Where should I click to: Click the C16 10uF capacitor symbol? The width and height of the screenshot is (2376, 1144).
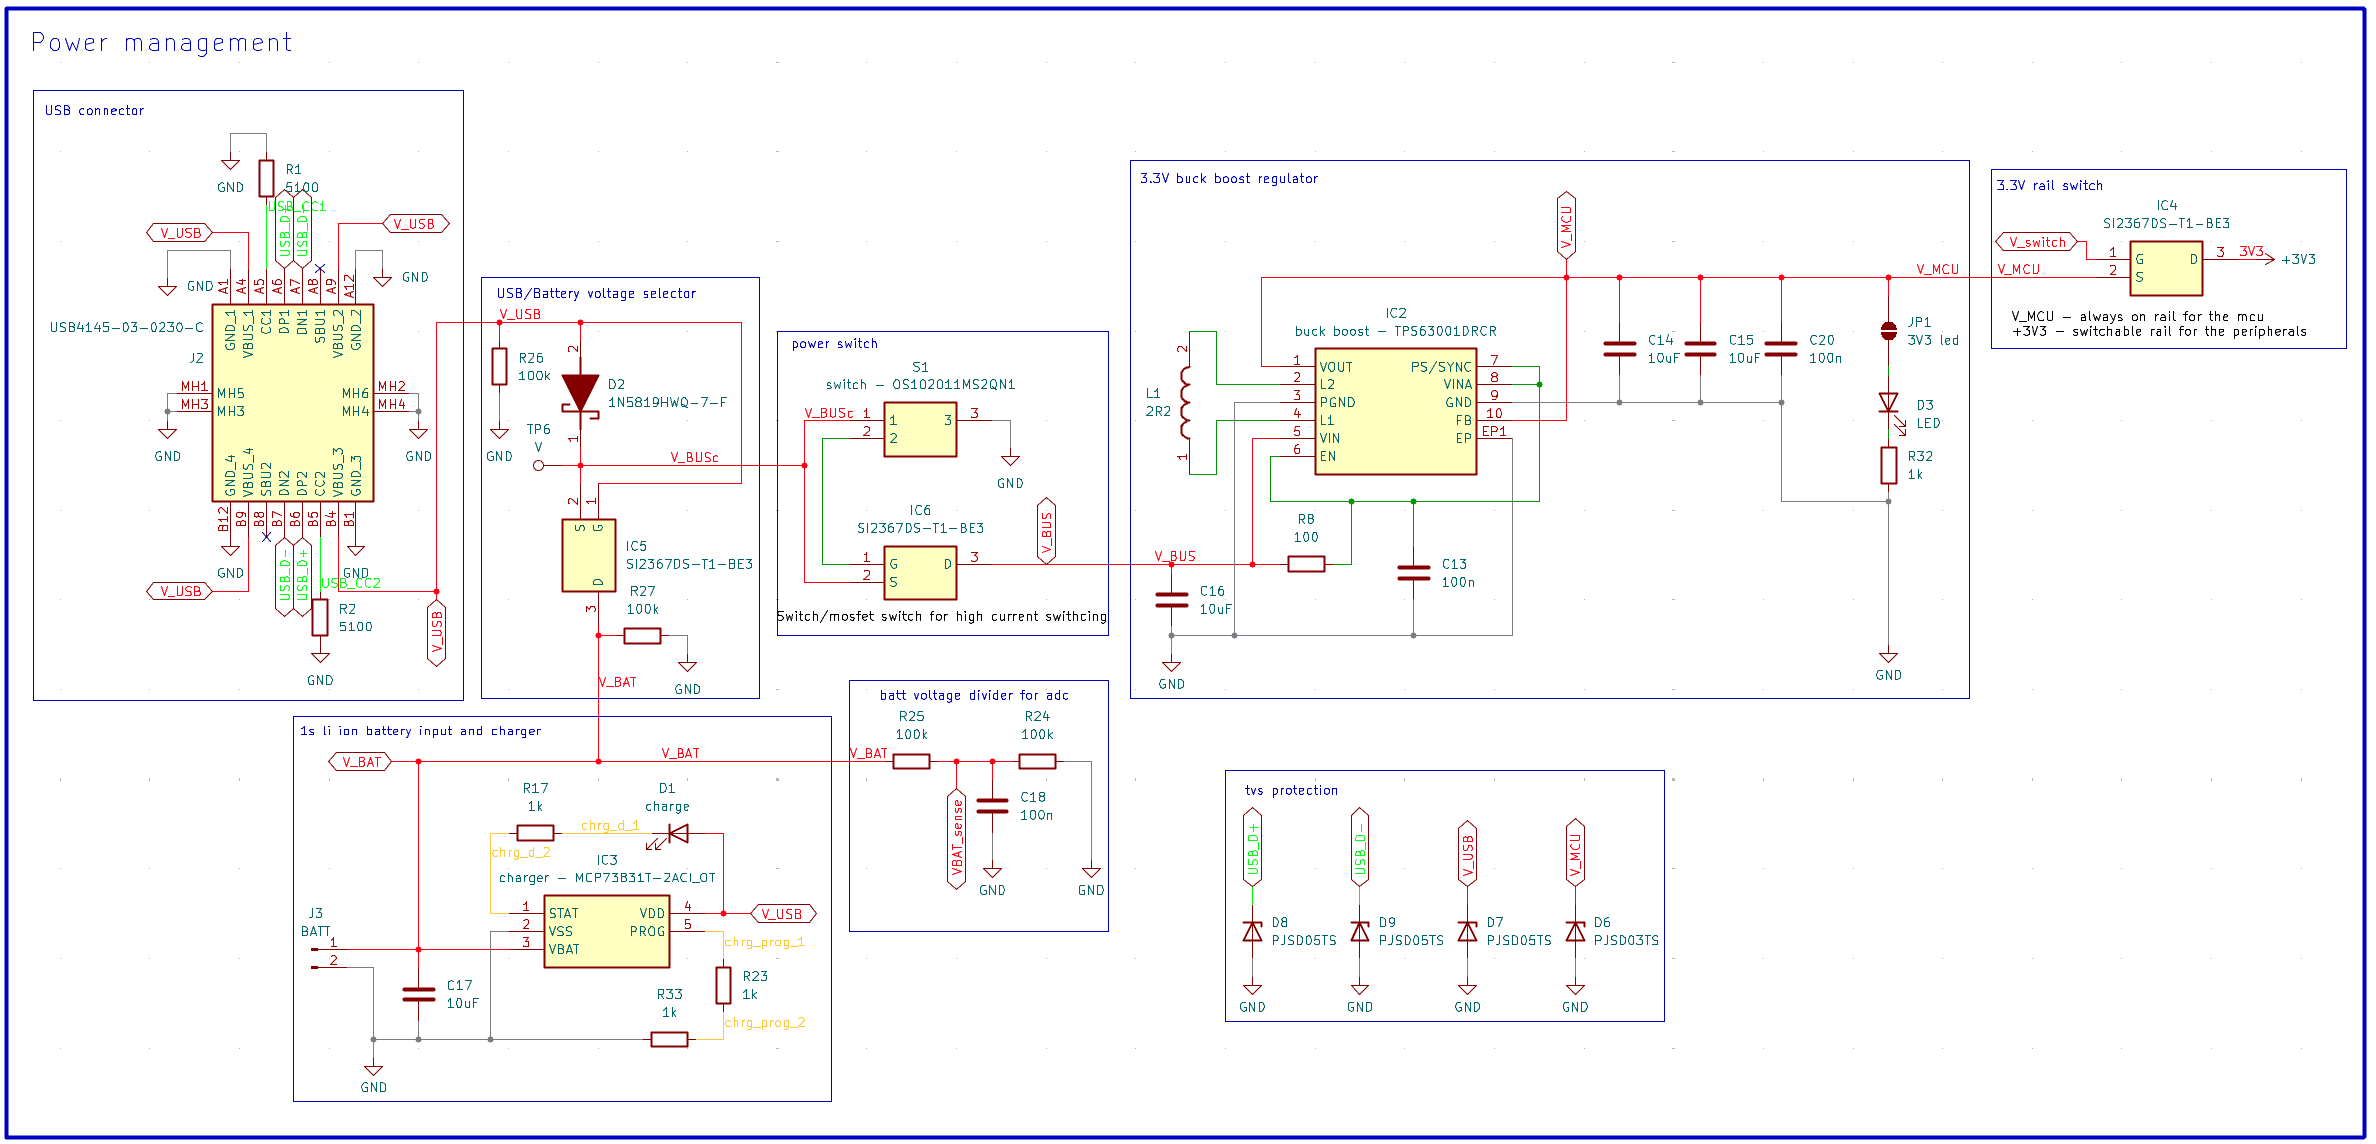coord(1171,600)
